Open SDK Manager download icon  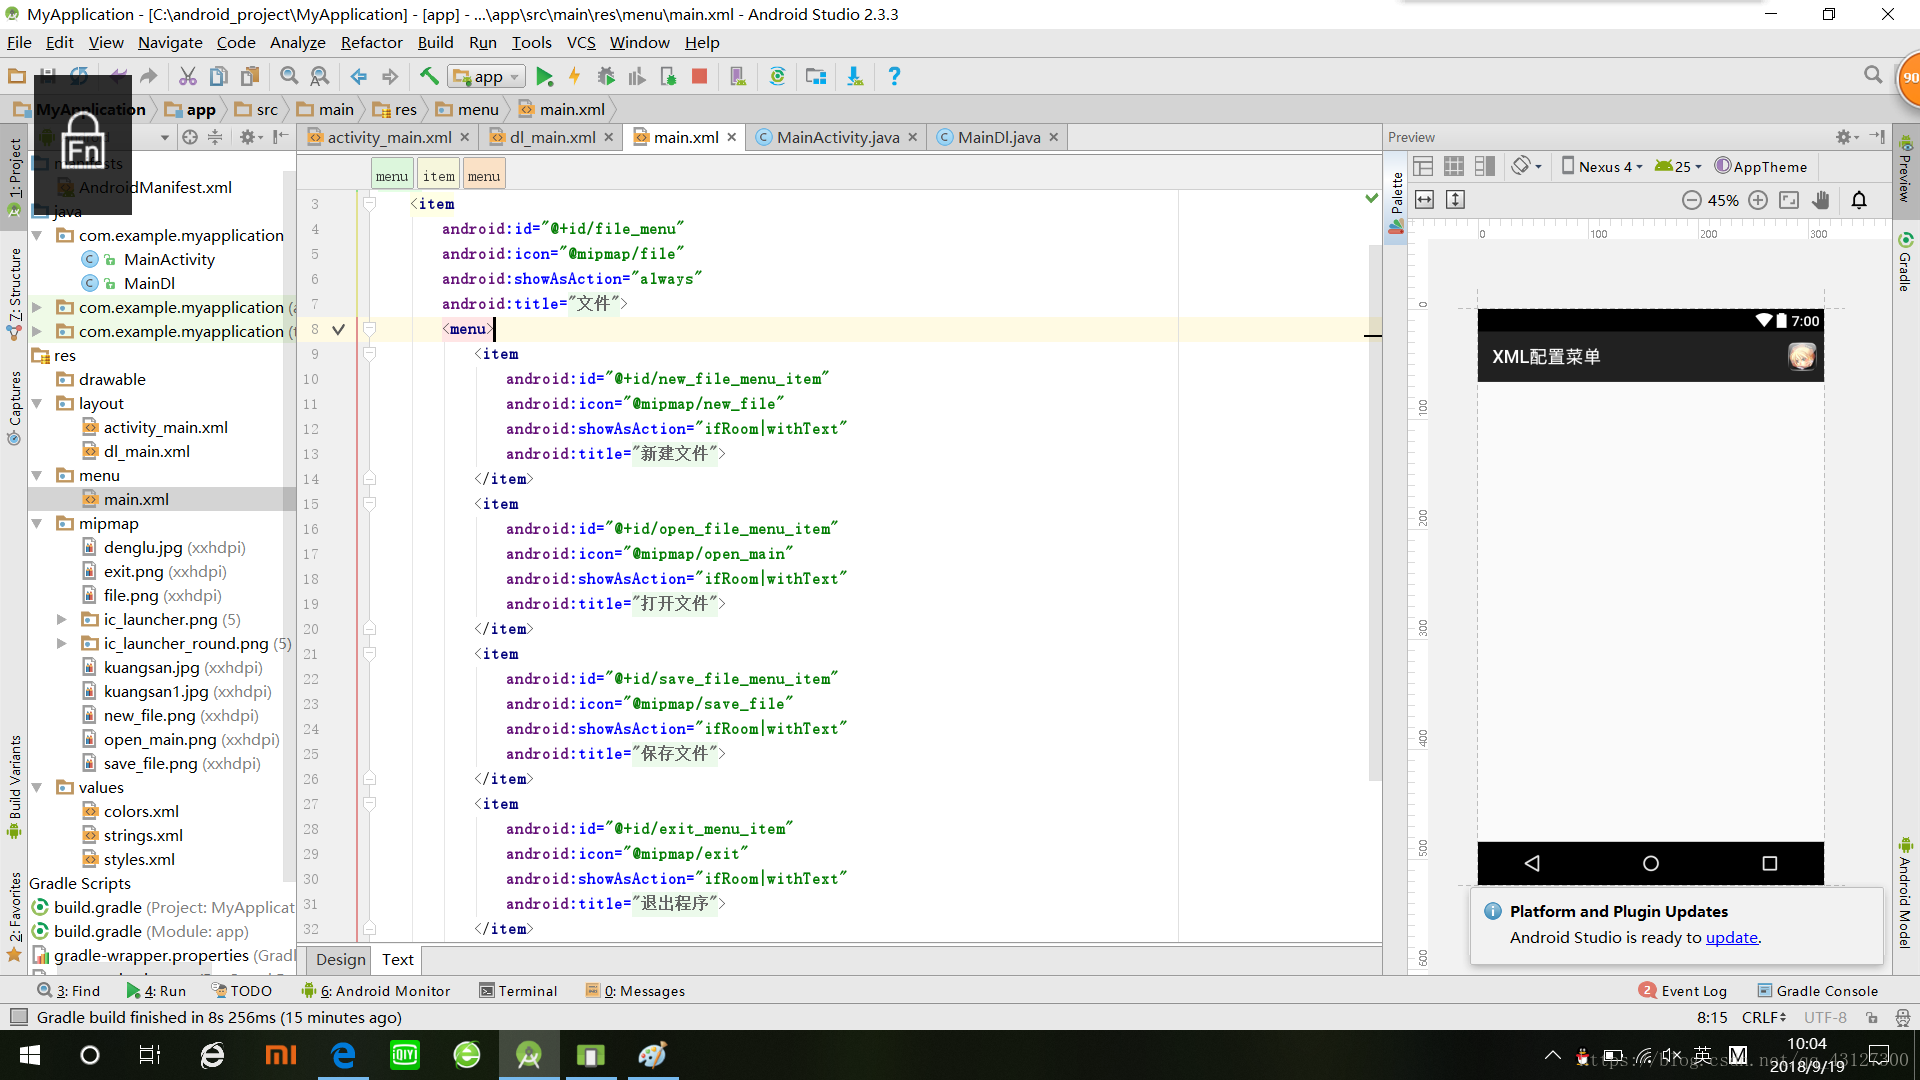[855, 76]
